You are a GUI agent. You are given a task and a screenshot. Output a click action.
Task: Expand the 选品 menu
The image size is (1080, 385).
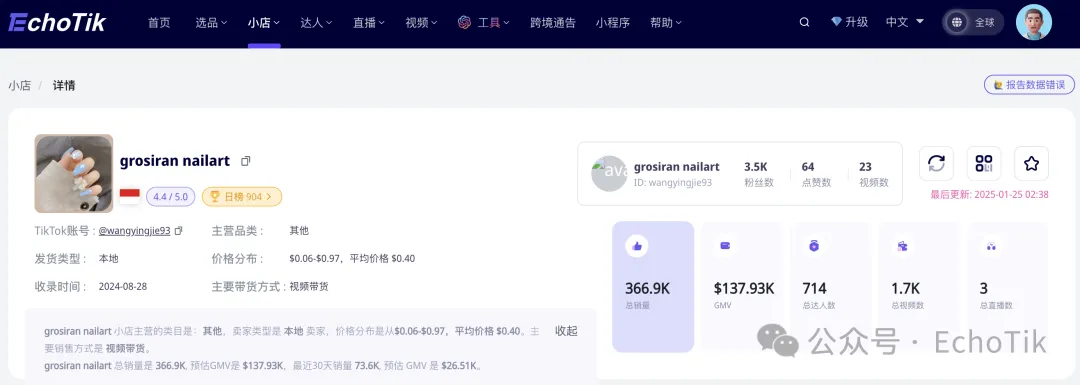point(211,22)
